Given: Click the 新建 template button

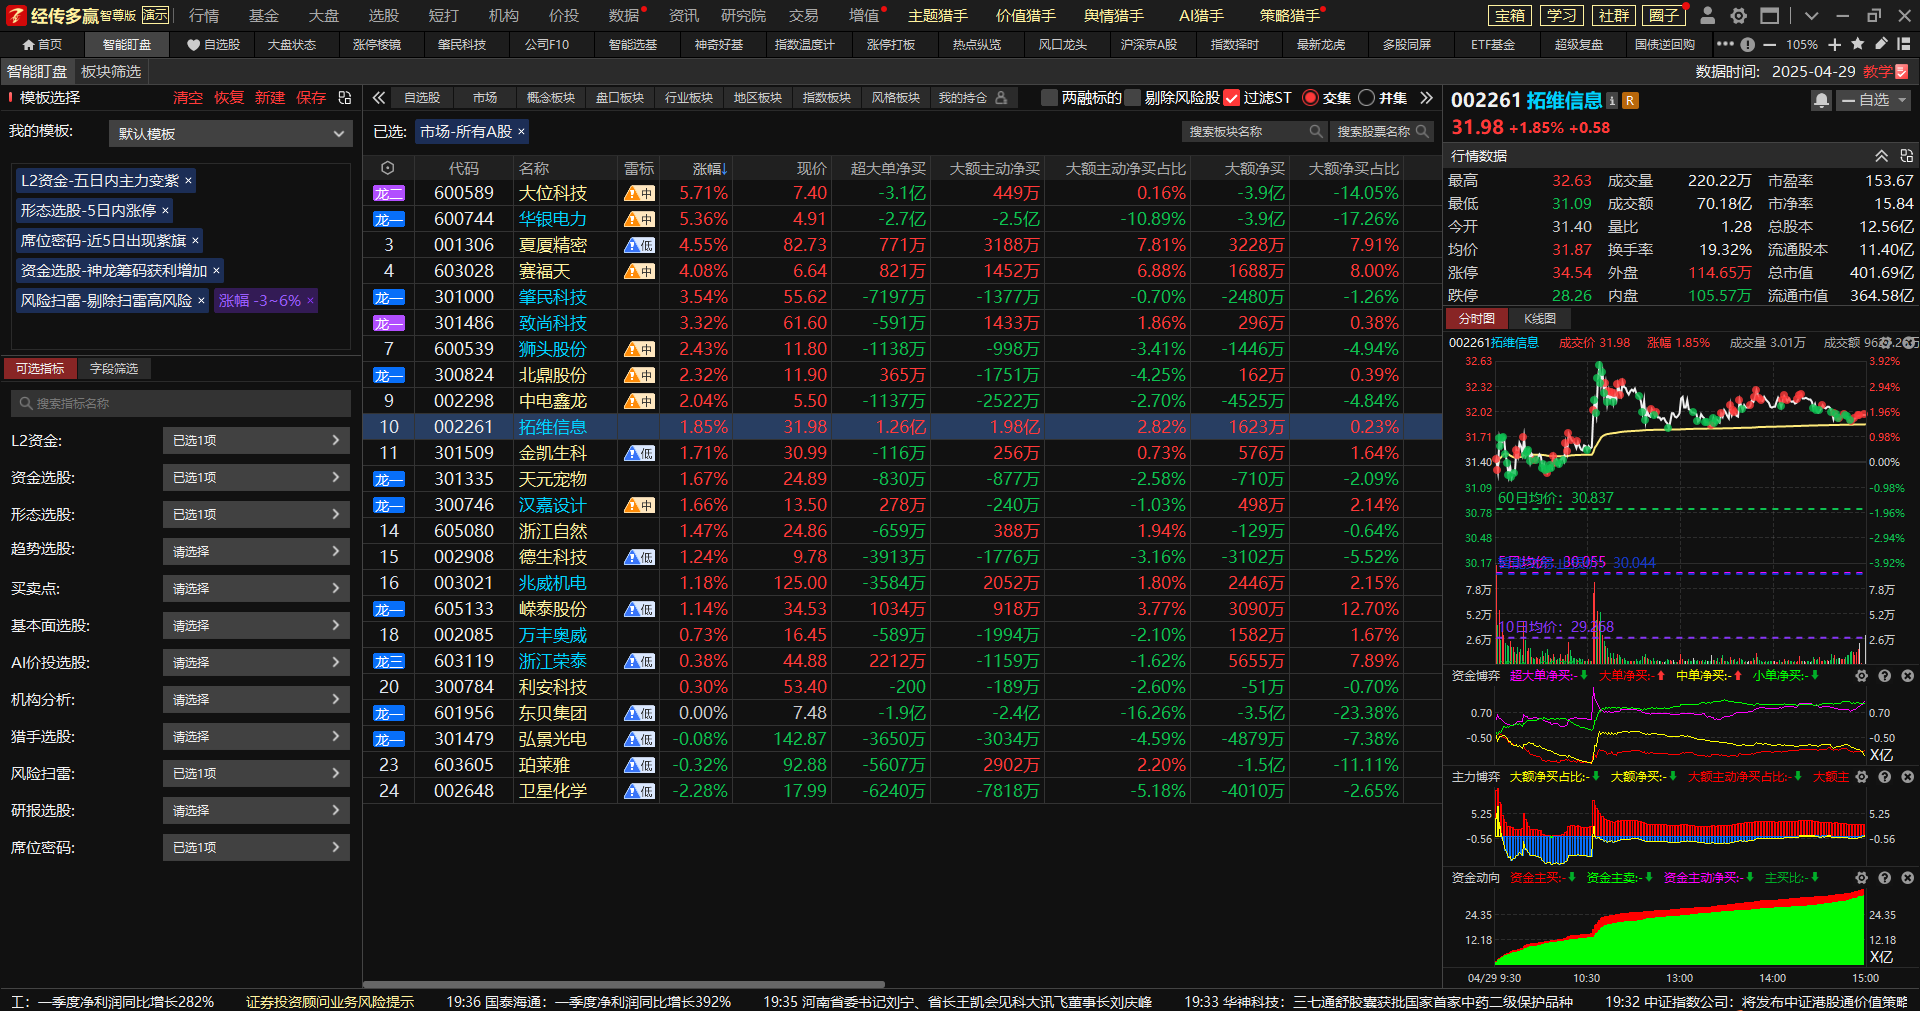Looking at the screenshot, I should pyautogui.click(x=270, y=98).
